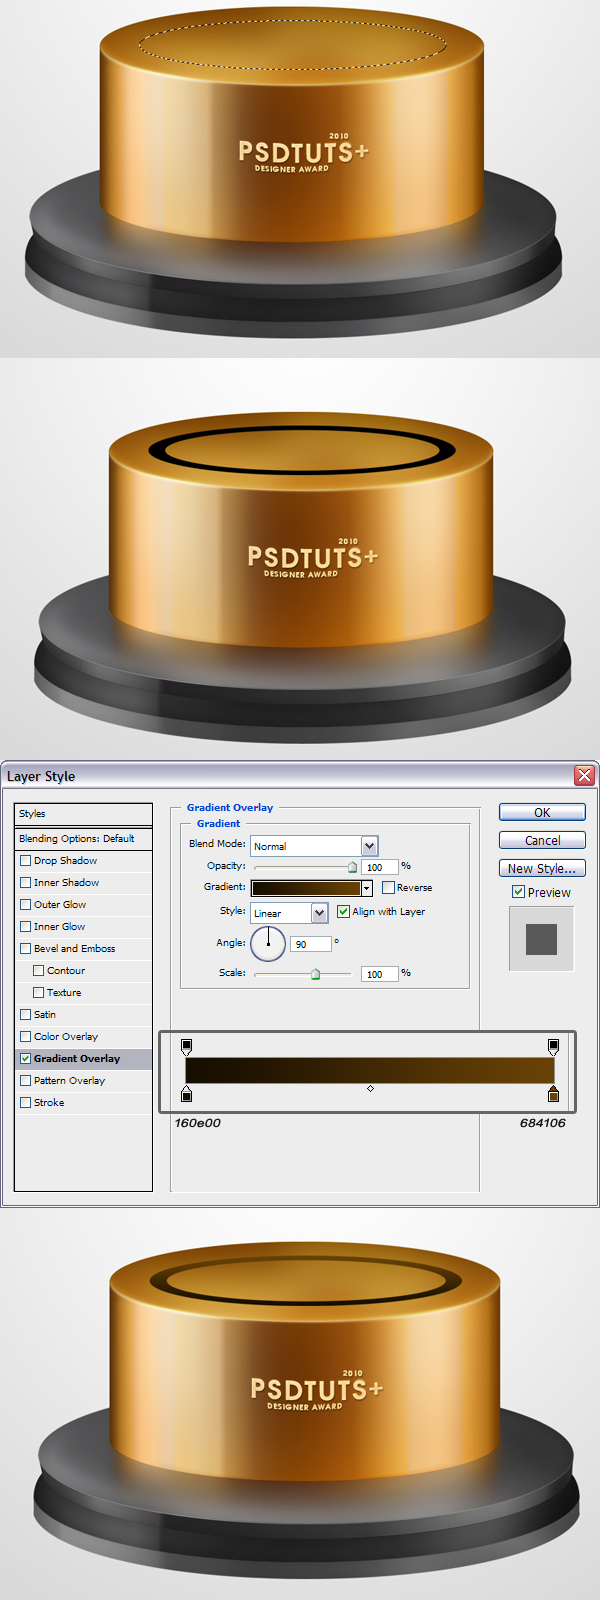Select the left color stop 160e00
The image size is (600, 1600).
187,1093
